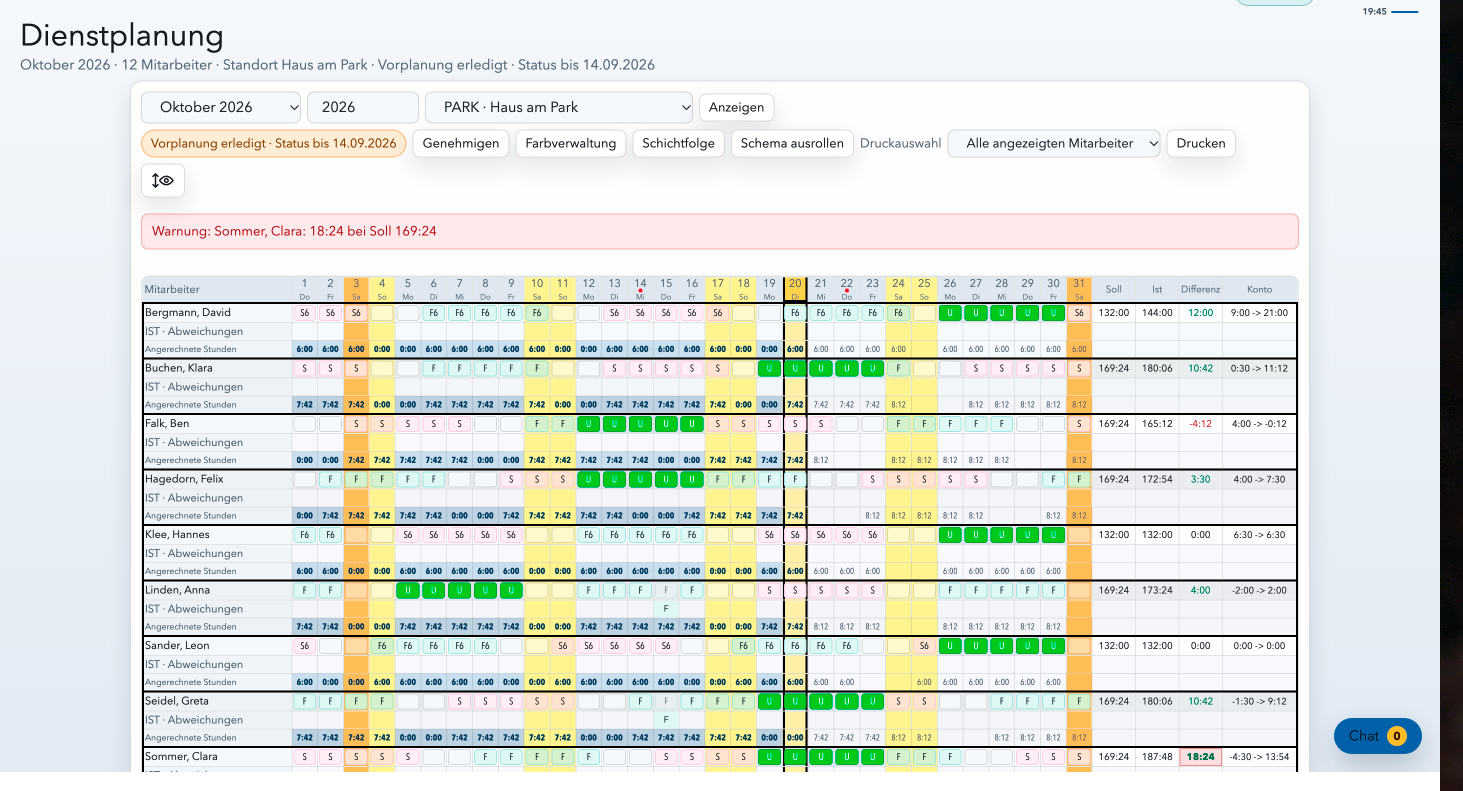
Task: Open the Chat widget
Action: click(x=1377, y=736)
